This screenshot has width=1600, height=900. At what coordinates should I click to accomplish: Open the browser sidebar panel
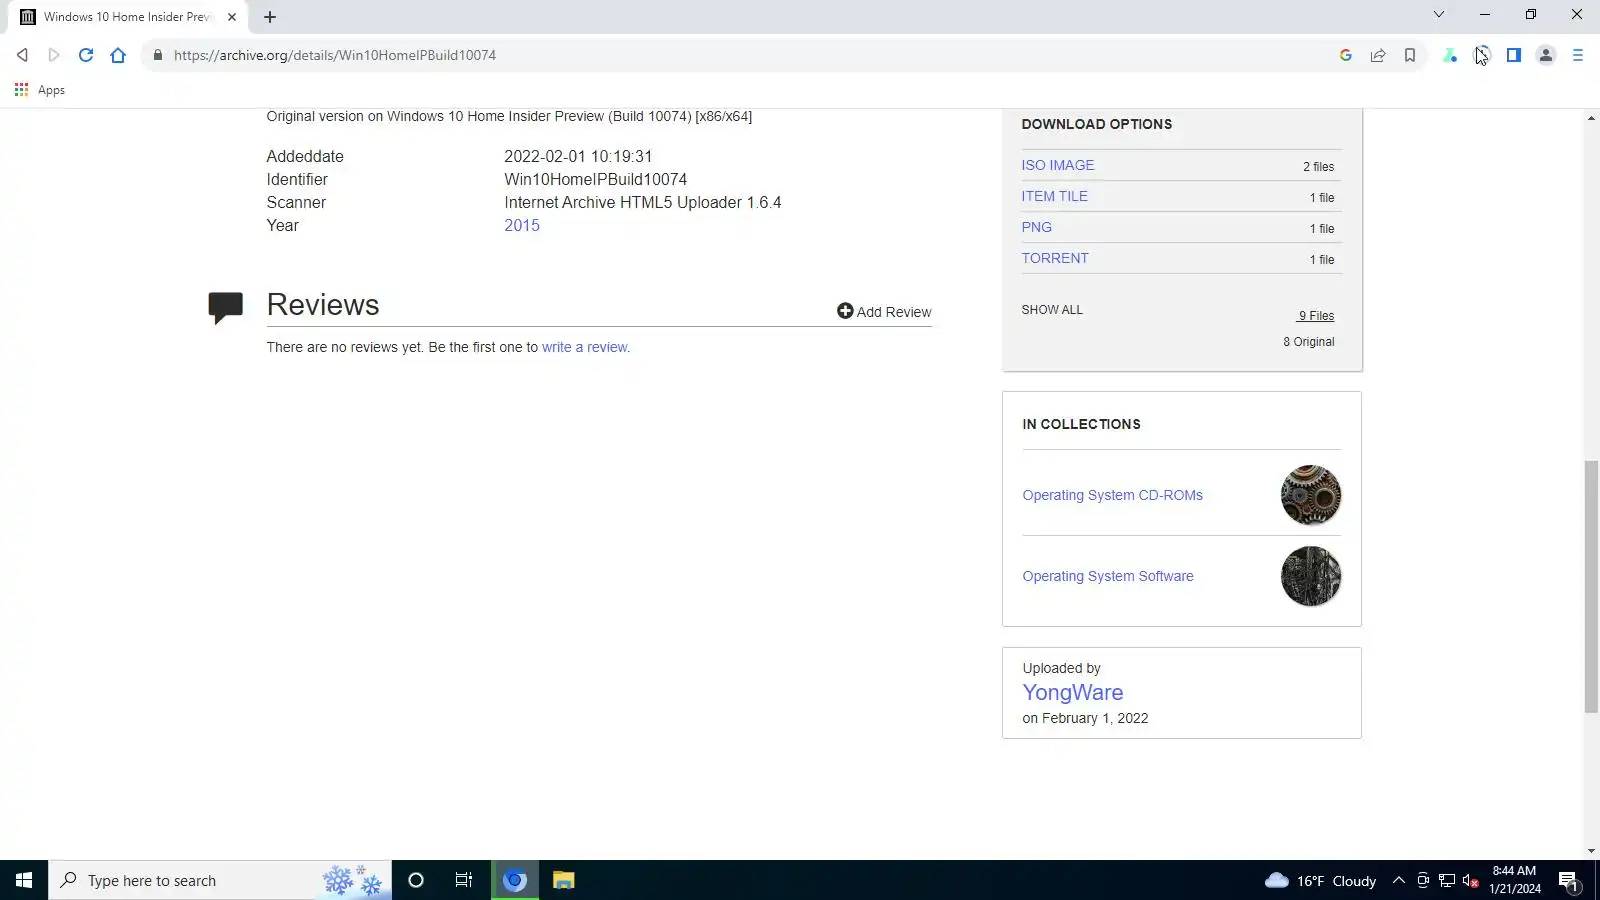[x=1514, y=55]
